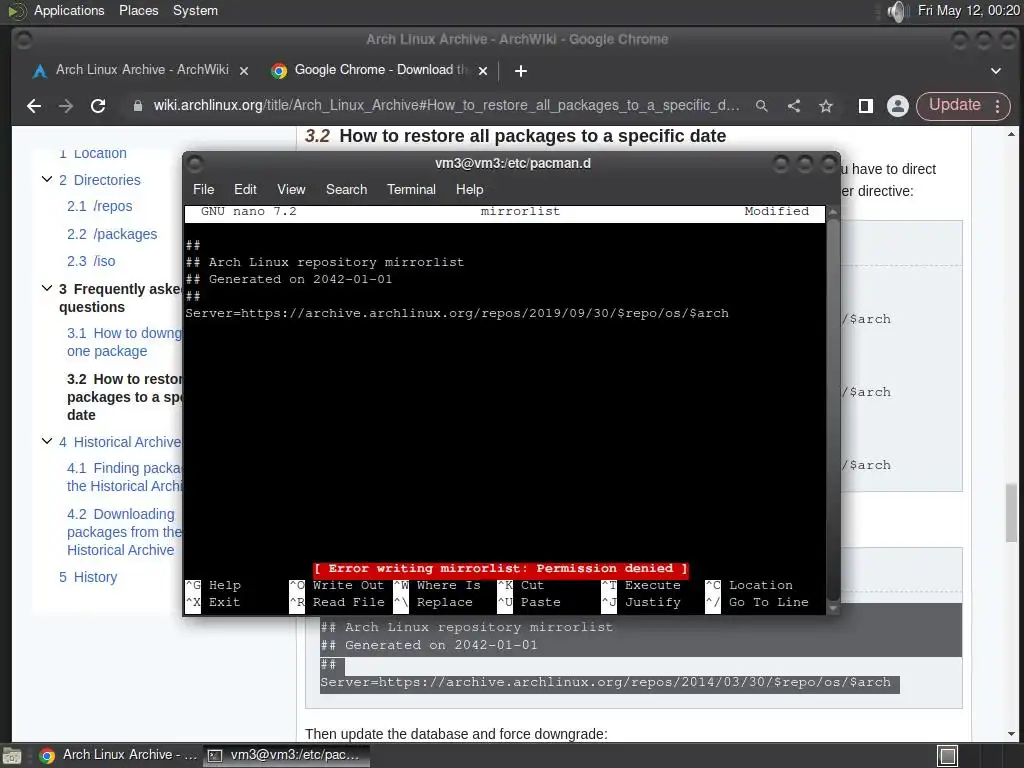Switch to Google Chrome - Download tab
The image size is (1024, 768).
pyautogui.click(x=380, y=70)
